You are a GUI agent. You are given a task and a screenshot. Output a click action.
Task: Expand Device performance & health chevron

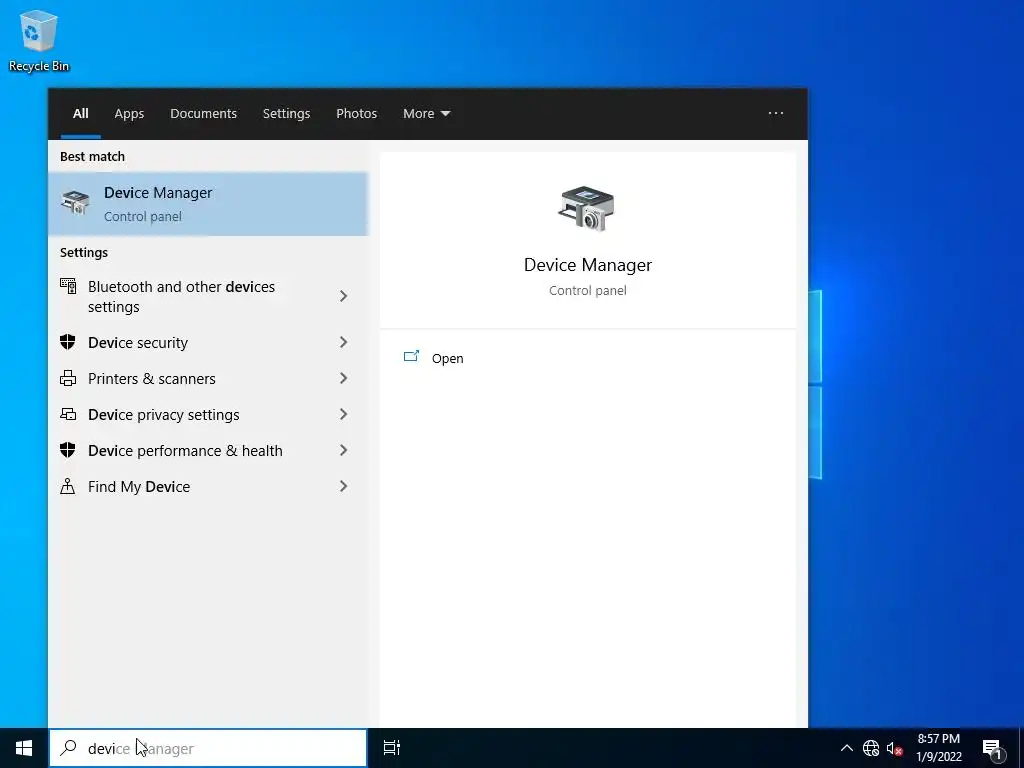344,450
